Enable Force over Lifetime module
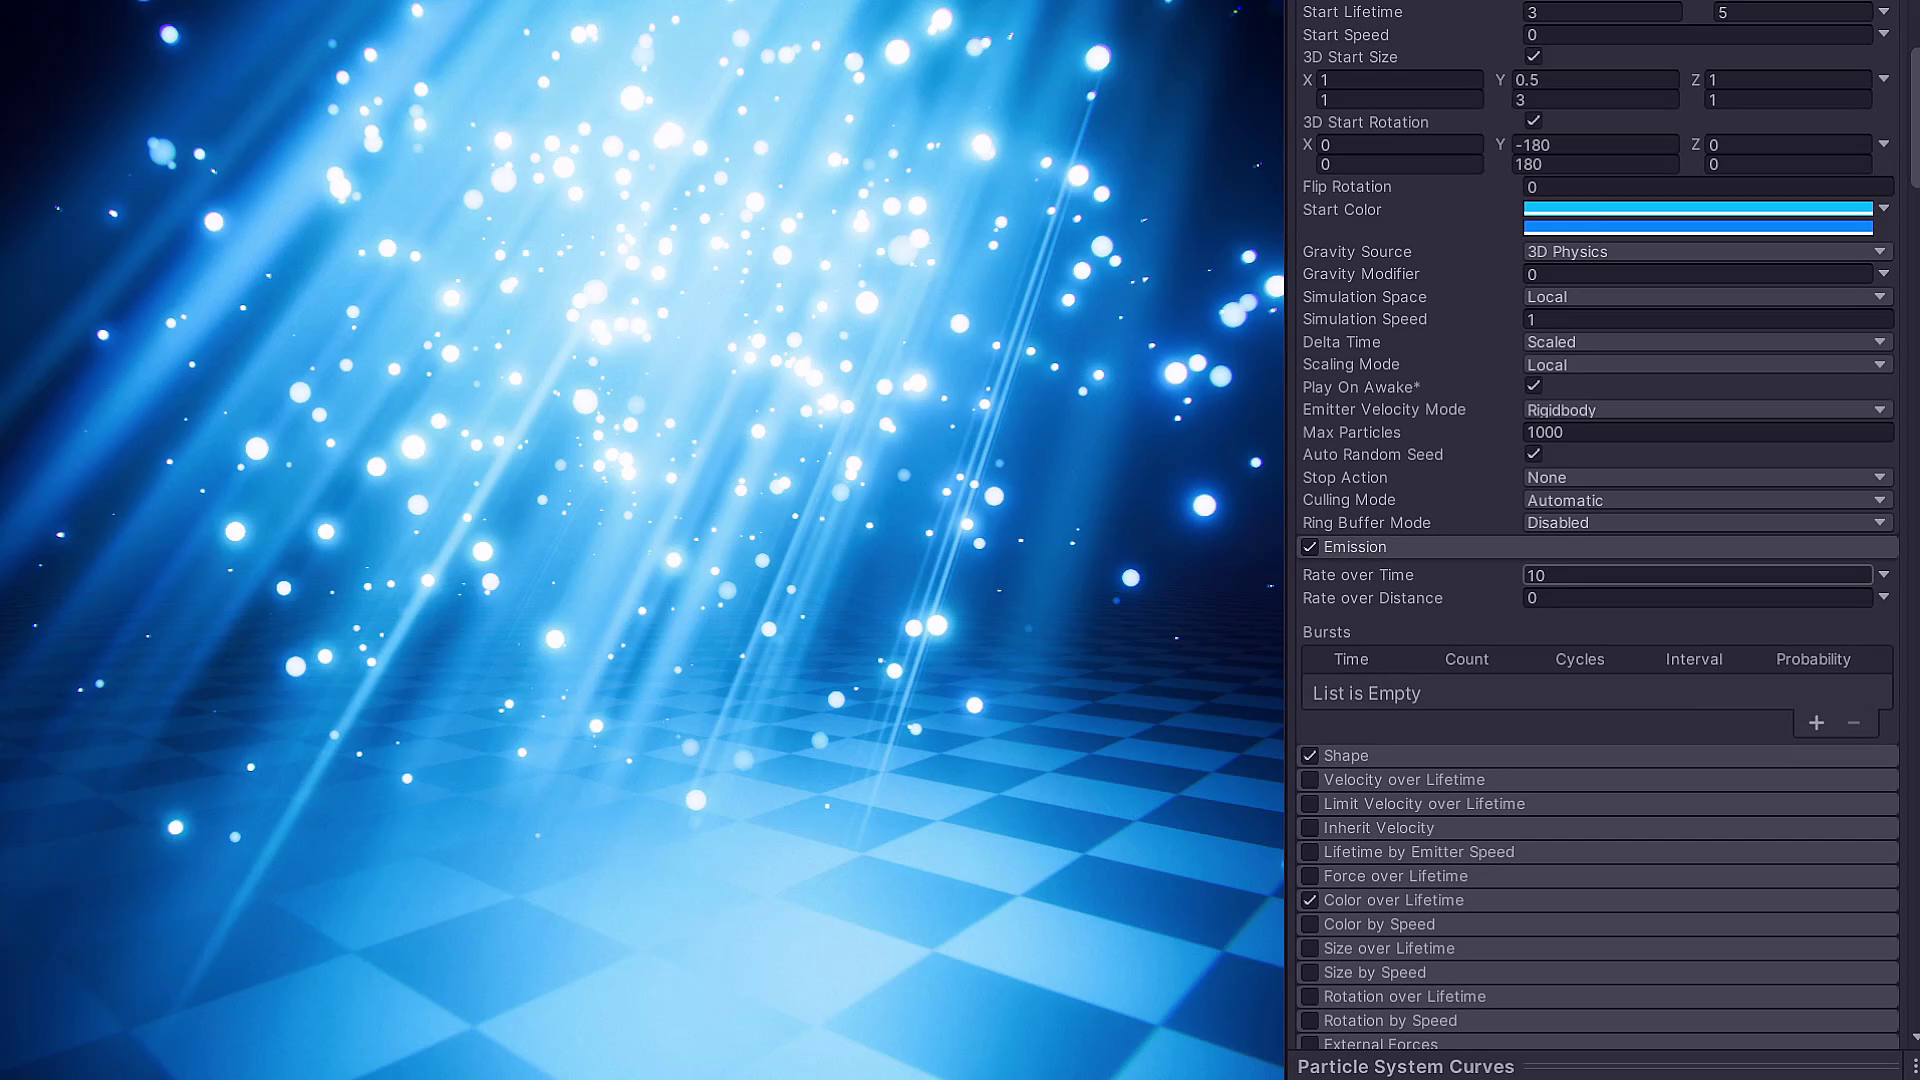Image resolution: width=1920 pixels, height=1080 pixels. point(1309,876)
